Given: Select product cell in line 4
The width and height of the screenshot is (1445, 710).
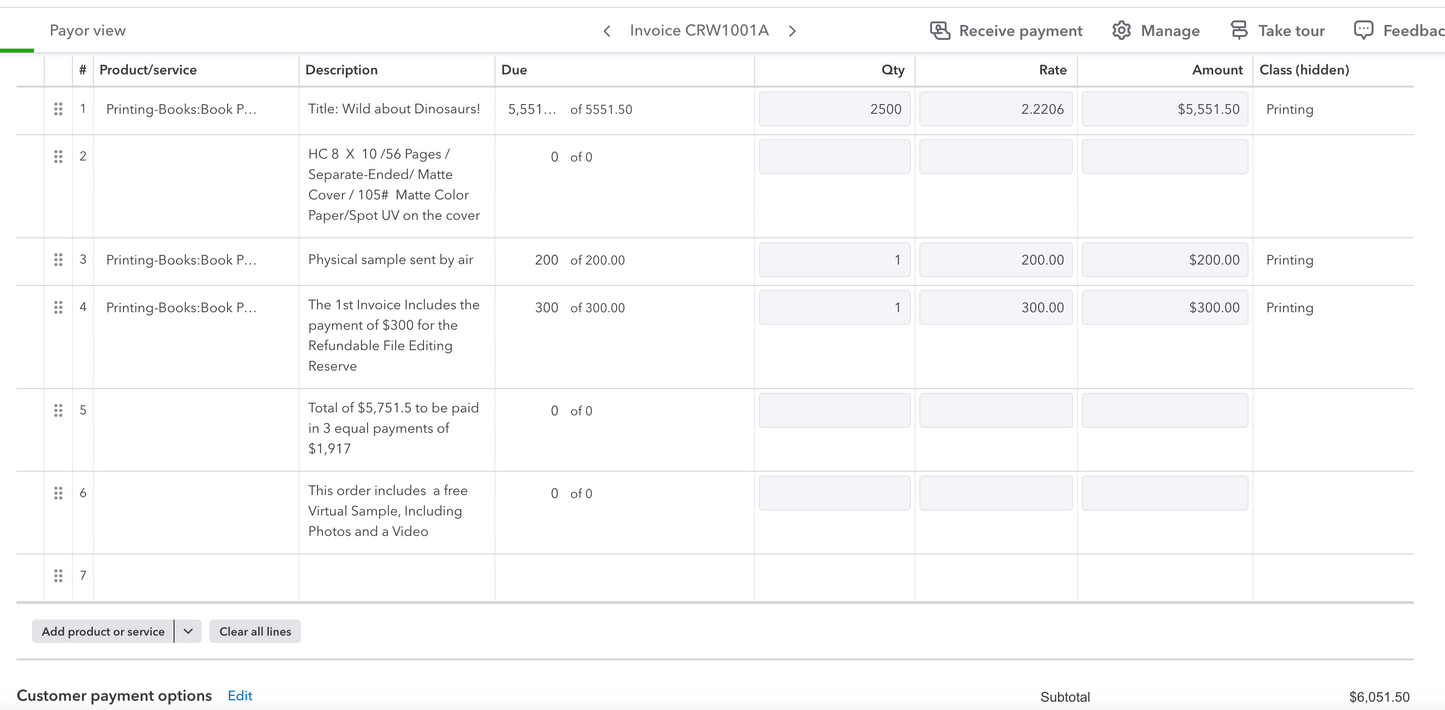Looking at the screenshot, I should (x=196, y=337).
